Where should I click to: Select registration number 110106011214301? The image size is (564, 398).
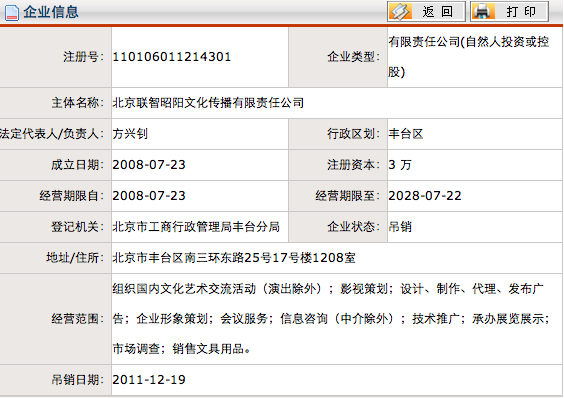pos(172,57)
